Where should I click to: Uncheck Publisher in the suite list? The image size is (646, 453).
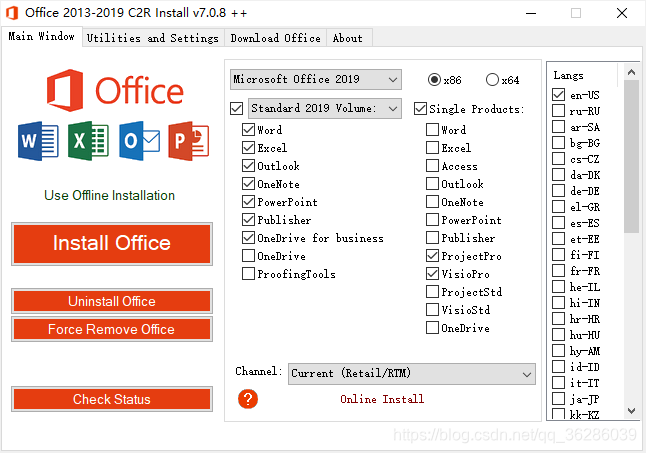248,219
